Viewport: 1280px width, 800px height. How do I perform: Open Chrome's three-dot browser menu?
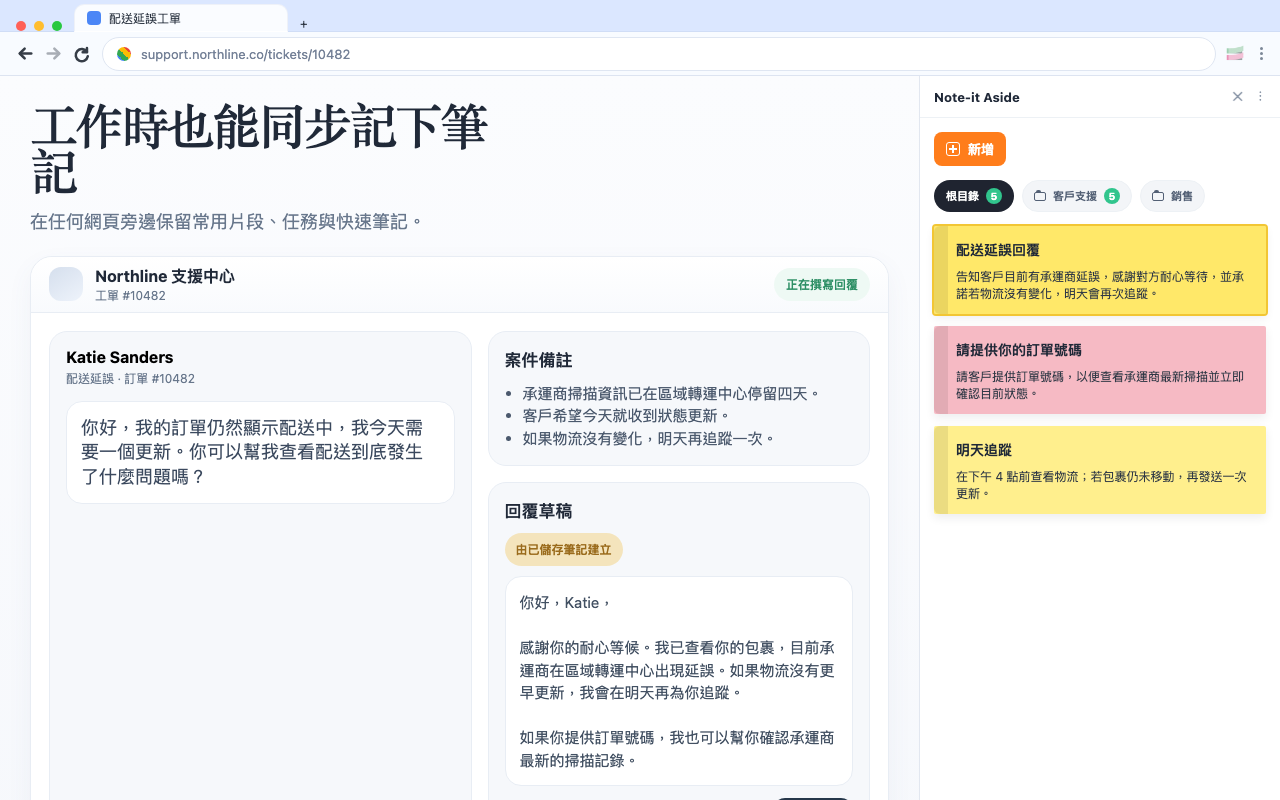[x=1262, y=54]
